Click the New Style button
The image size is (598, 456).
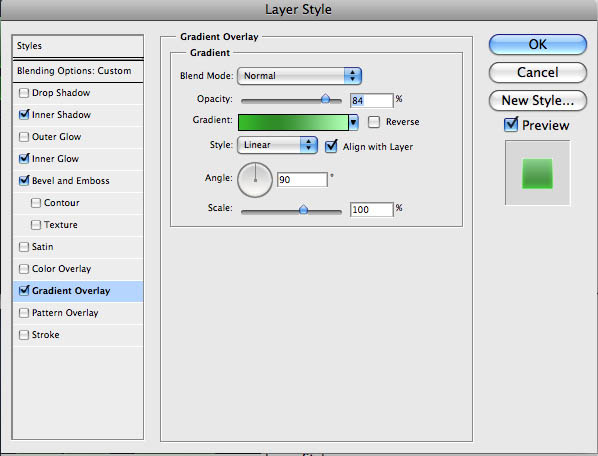click(x=537, y=101)
